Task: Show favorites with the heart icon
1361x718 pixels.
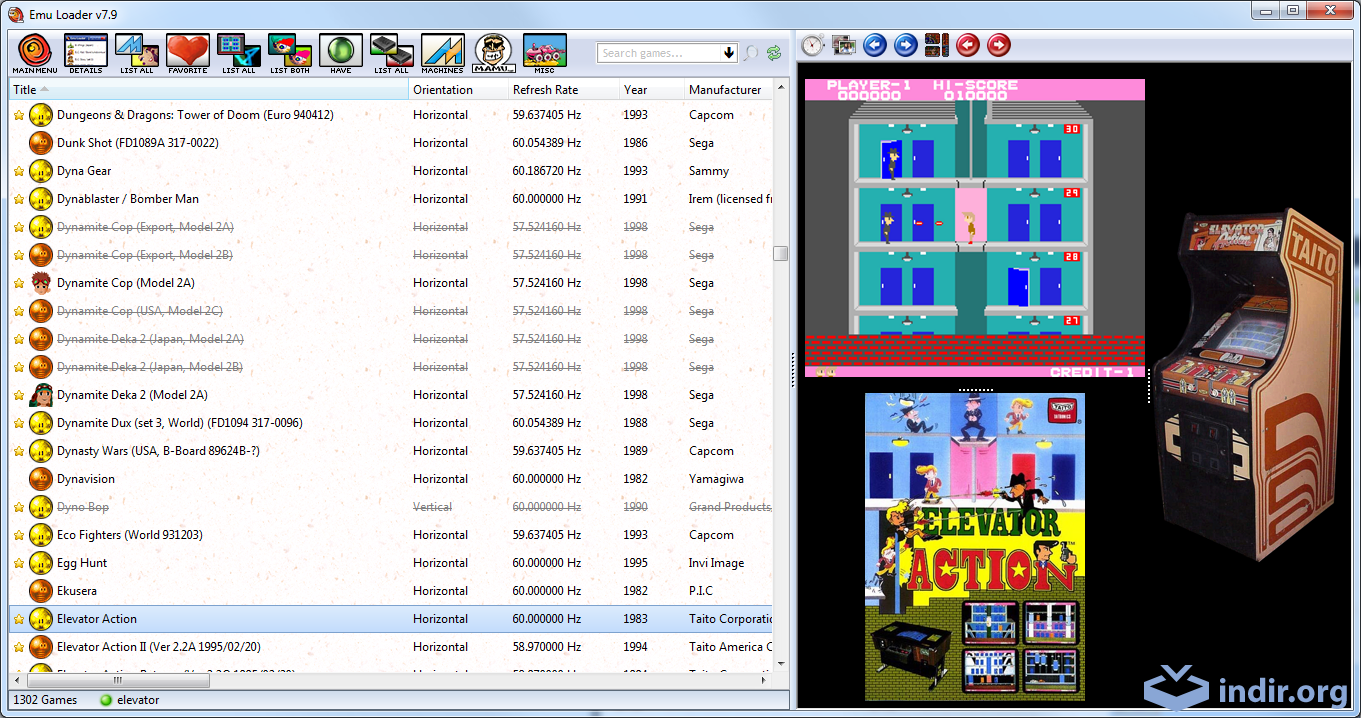Action: (x=187, y=52)
